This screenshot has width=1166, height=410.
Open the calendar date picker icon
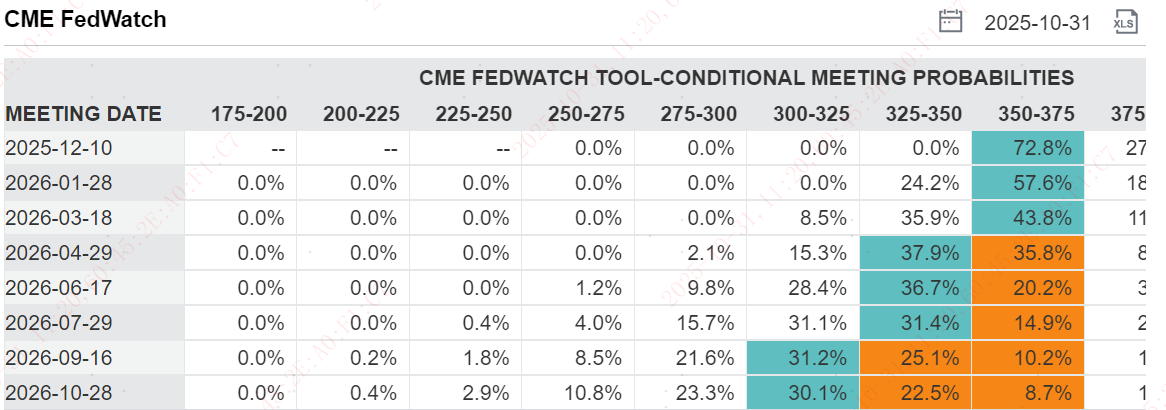pos(950,21)
